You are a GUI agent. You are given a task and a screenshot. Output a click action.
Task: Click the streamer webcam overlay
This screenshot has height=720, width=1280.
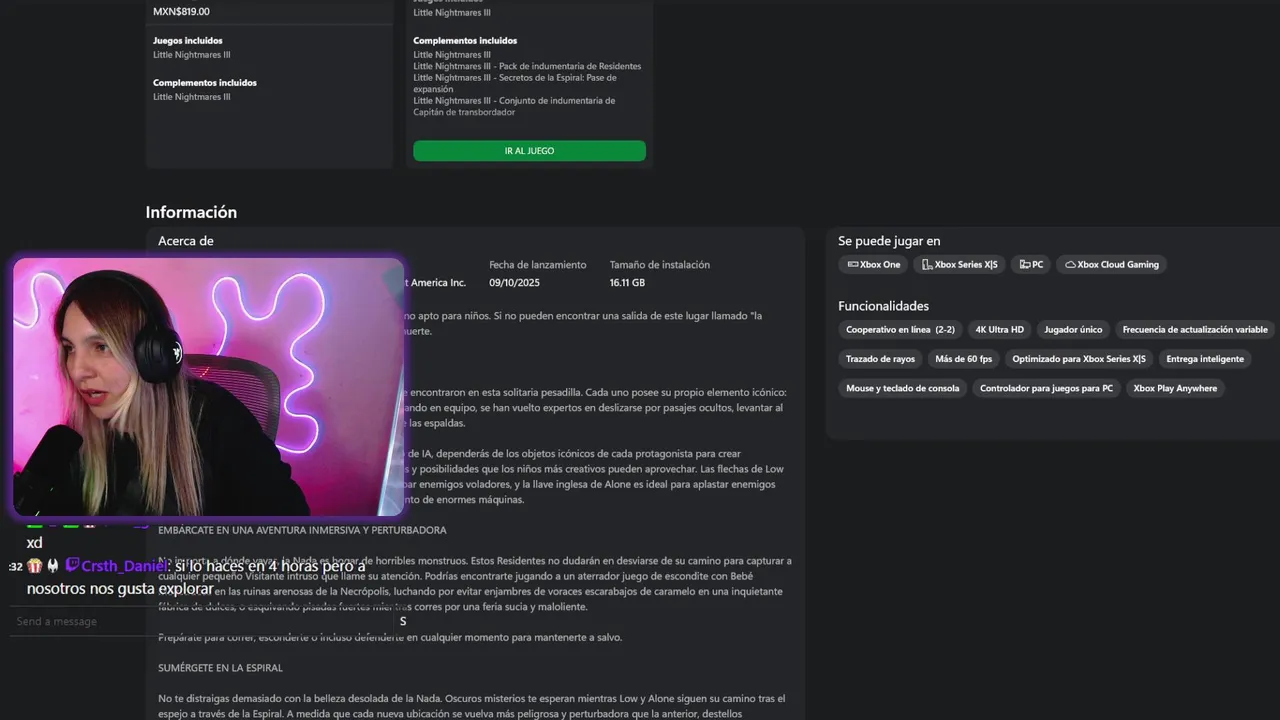tap(208, 387)
